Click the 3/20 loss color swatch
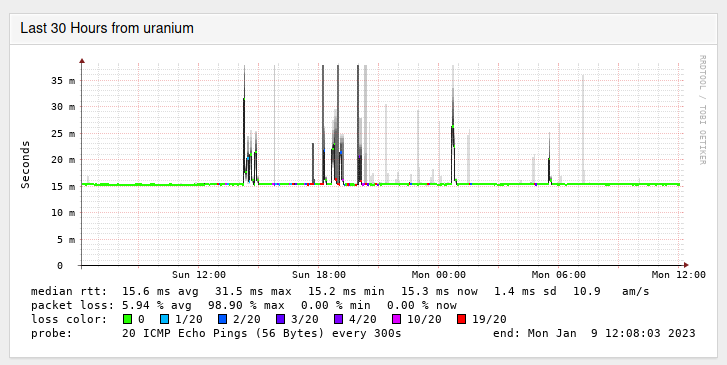 pos(280,319)
